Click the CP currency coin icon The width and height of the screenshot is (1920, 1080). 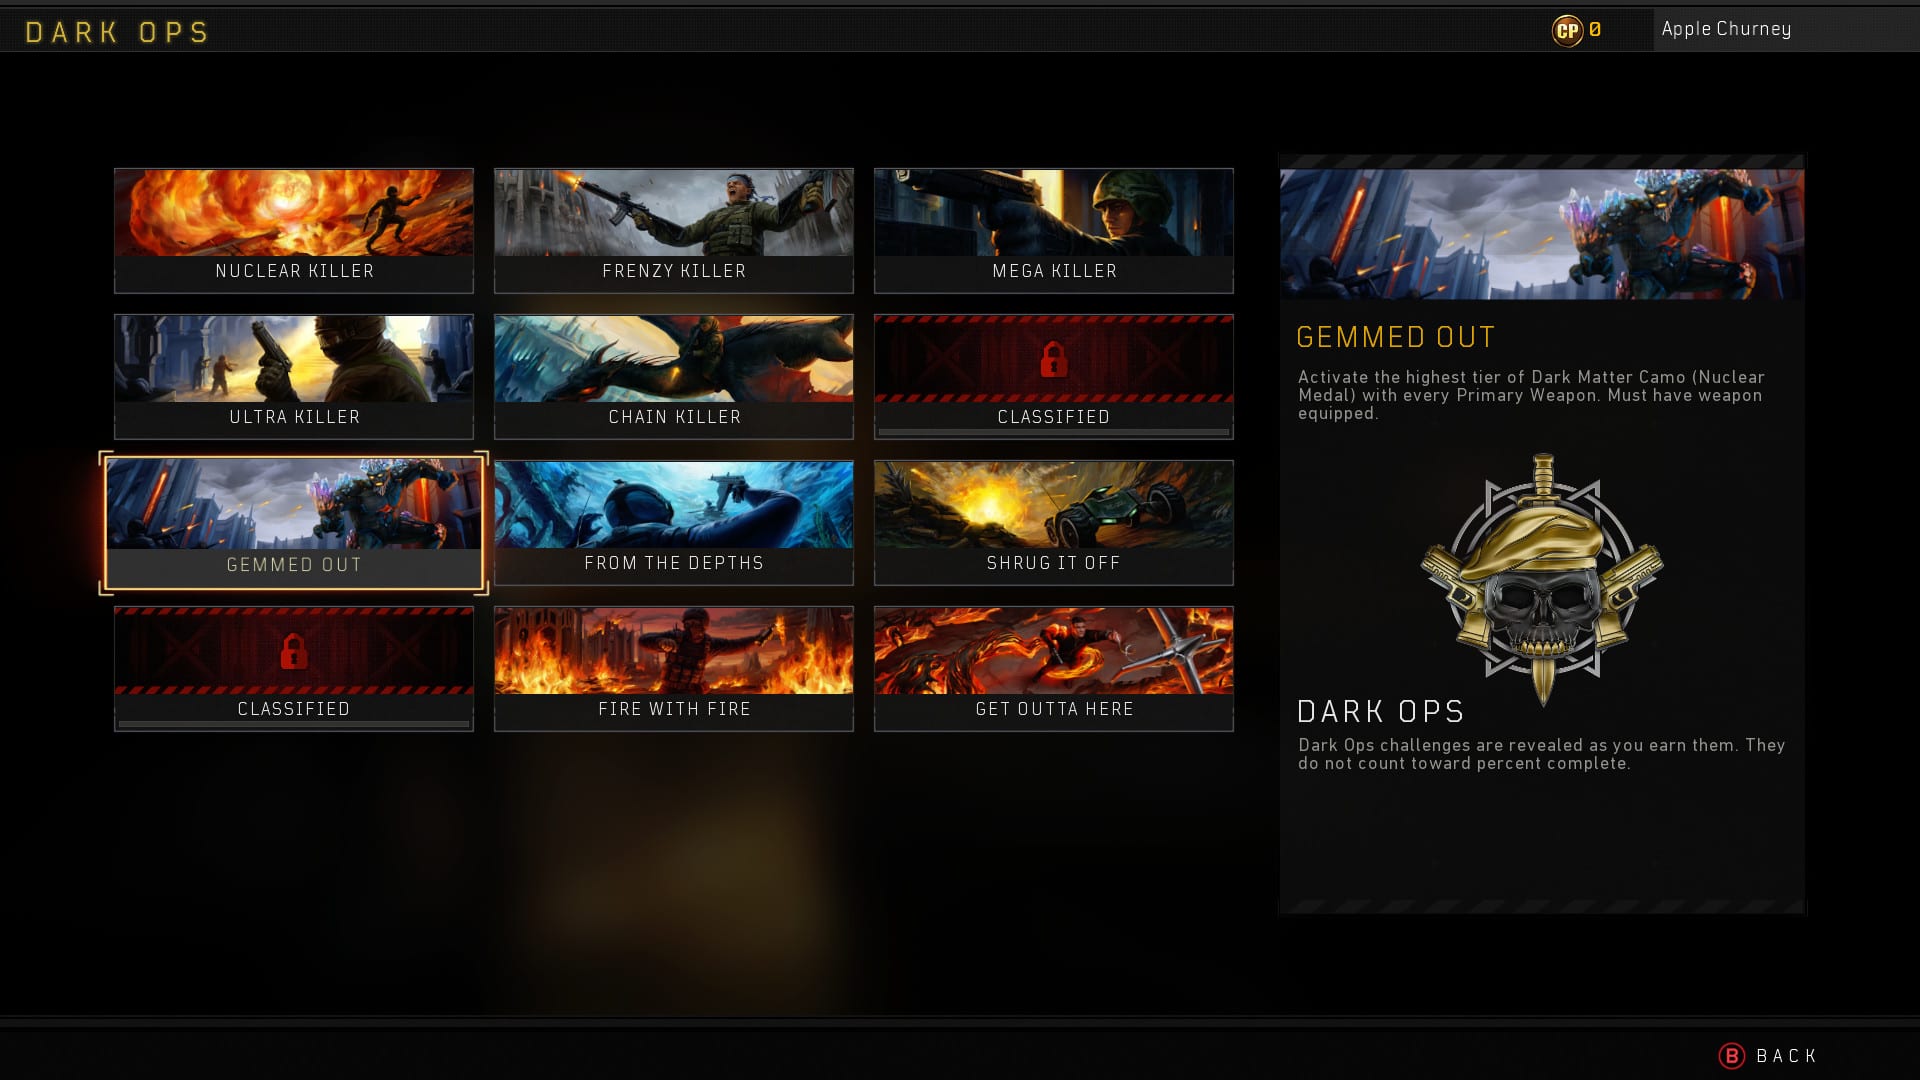(x=1567, y=31)
